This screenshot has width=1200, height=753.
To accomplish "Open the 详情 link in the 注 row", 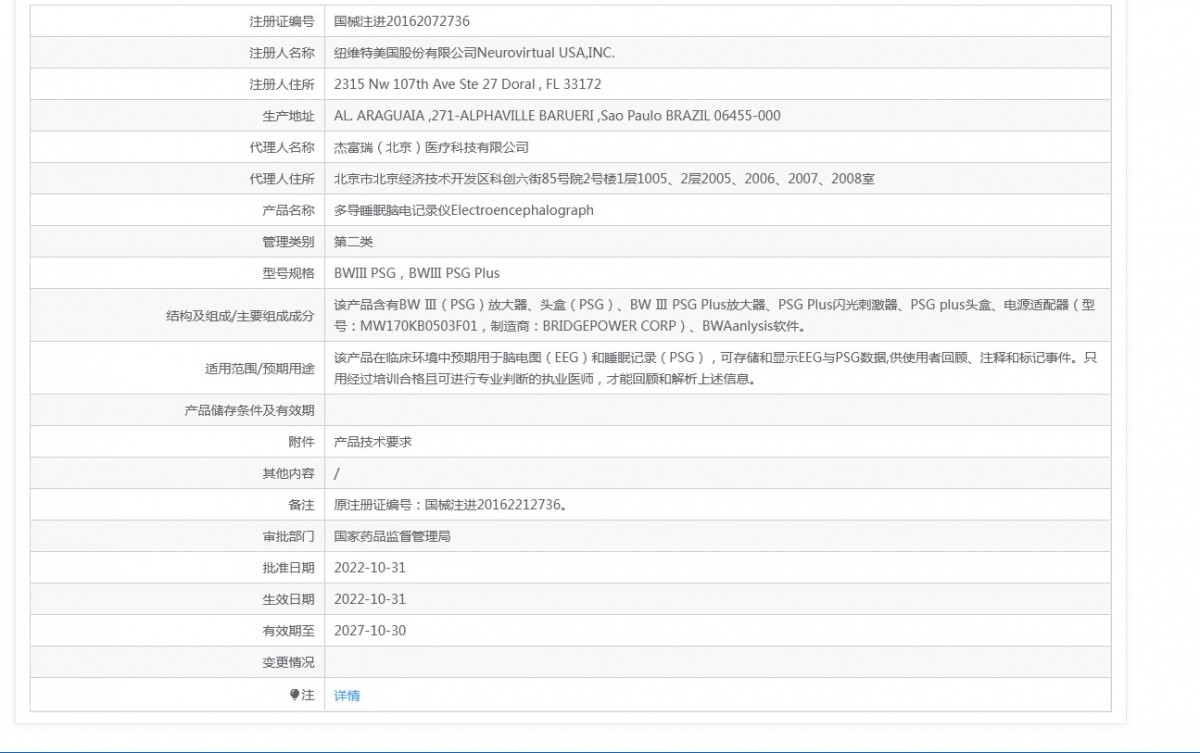I will (x=346, y=695).
